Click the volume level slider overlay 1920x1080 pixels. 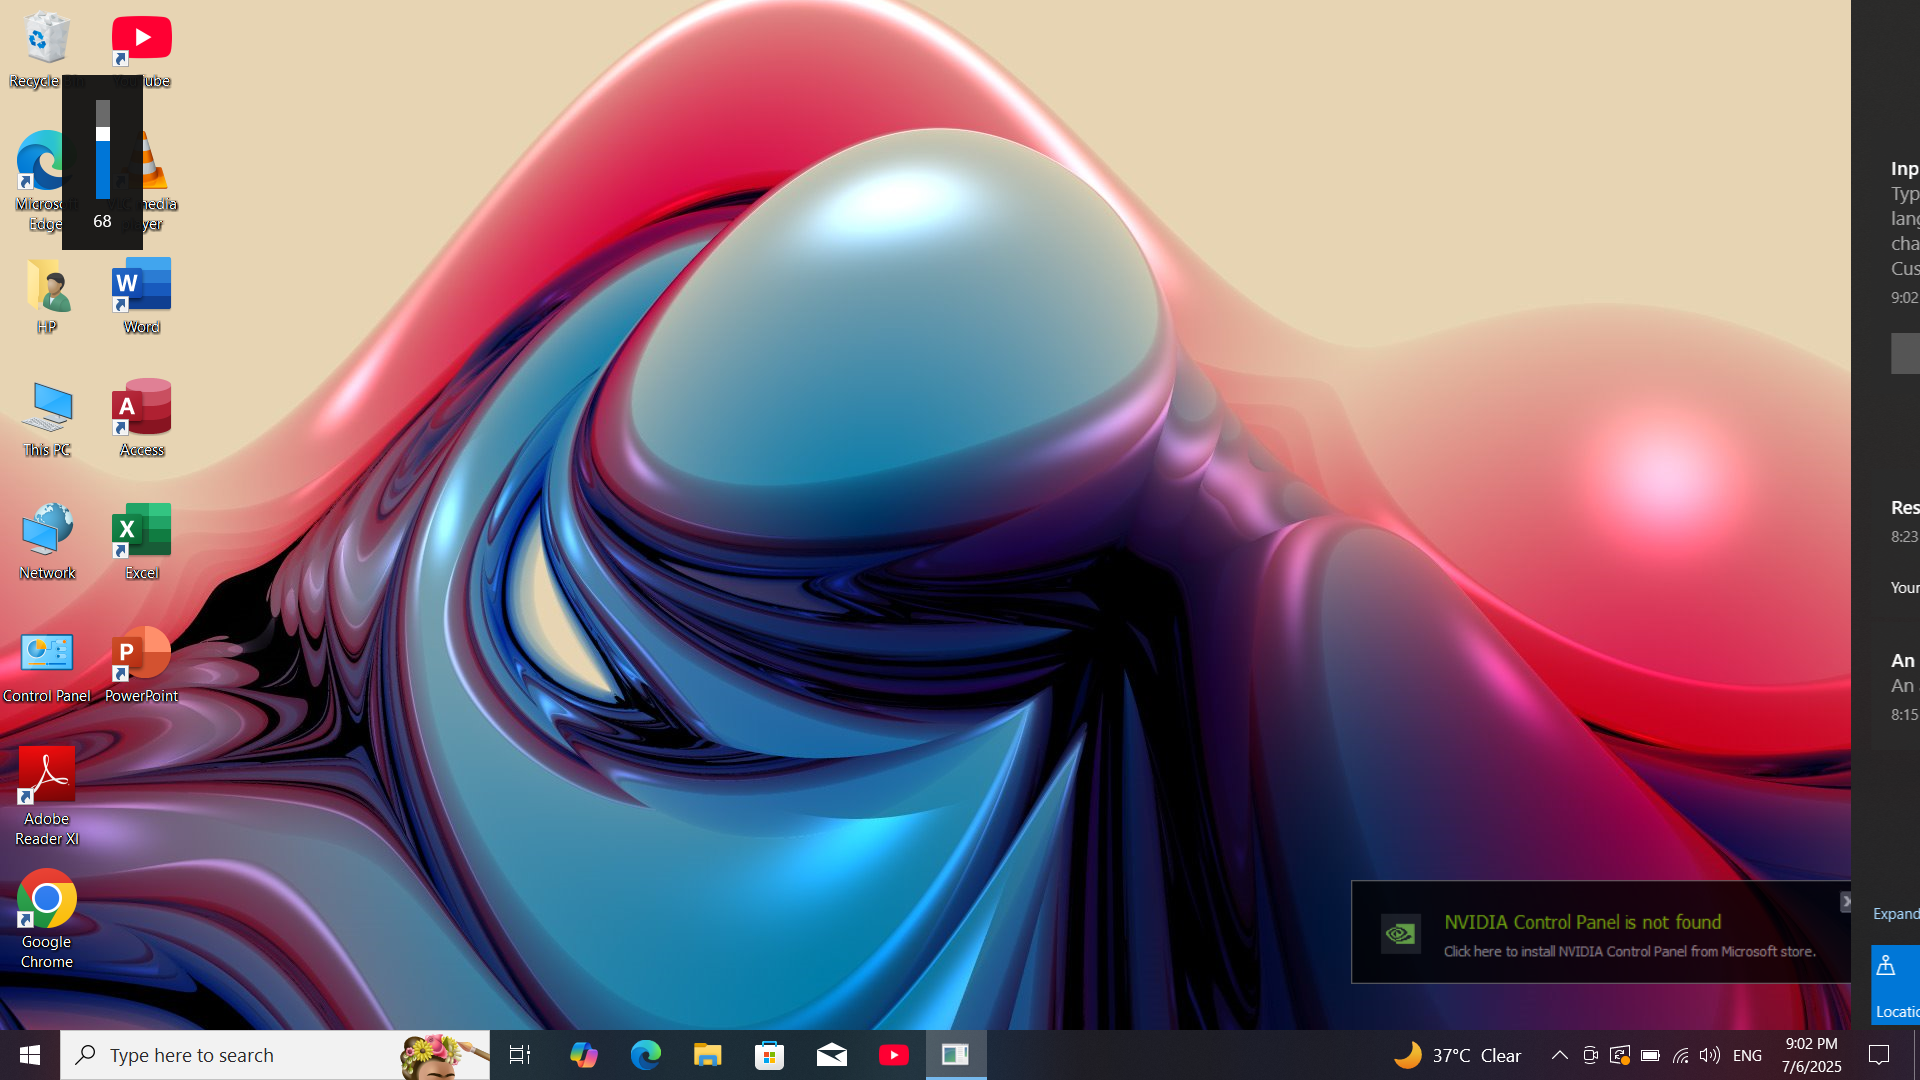coord(102,150)
